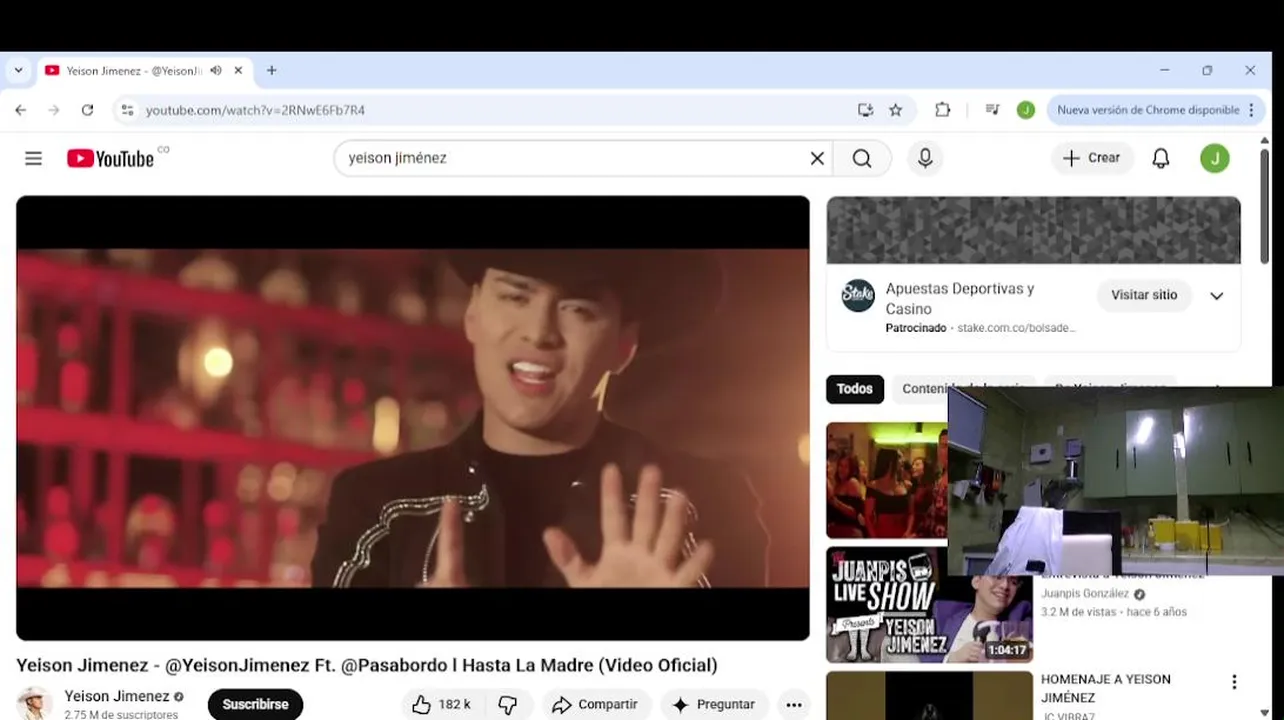Viewport: 1284px width, 720px height.
Task: Open the tab search dropdown arrow
Action: click(18, 71)
